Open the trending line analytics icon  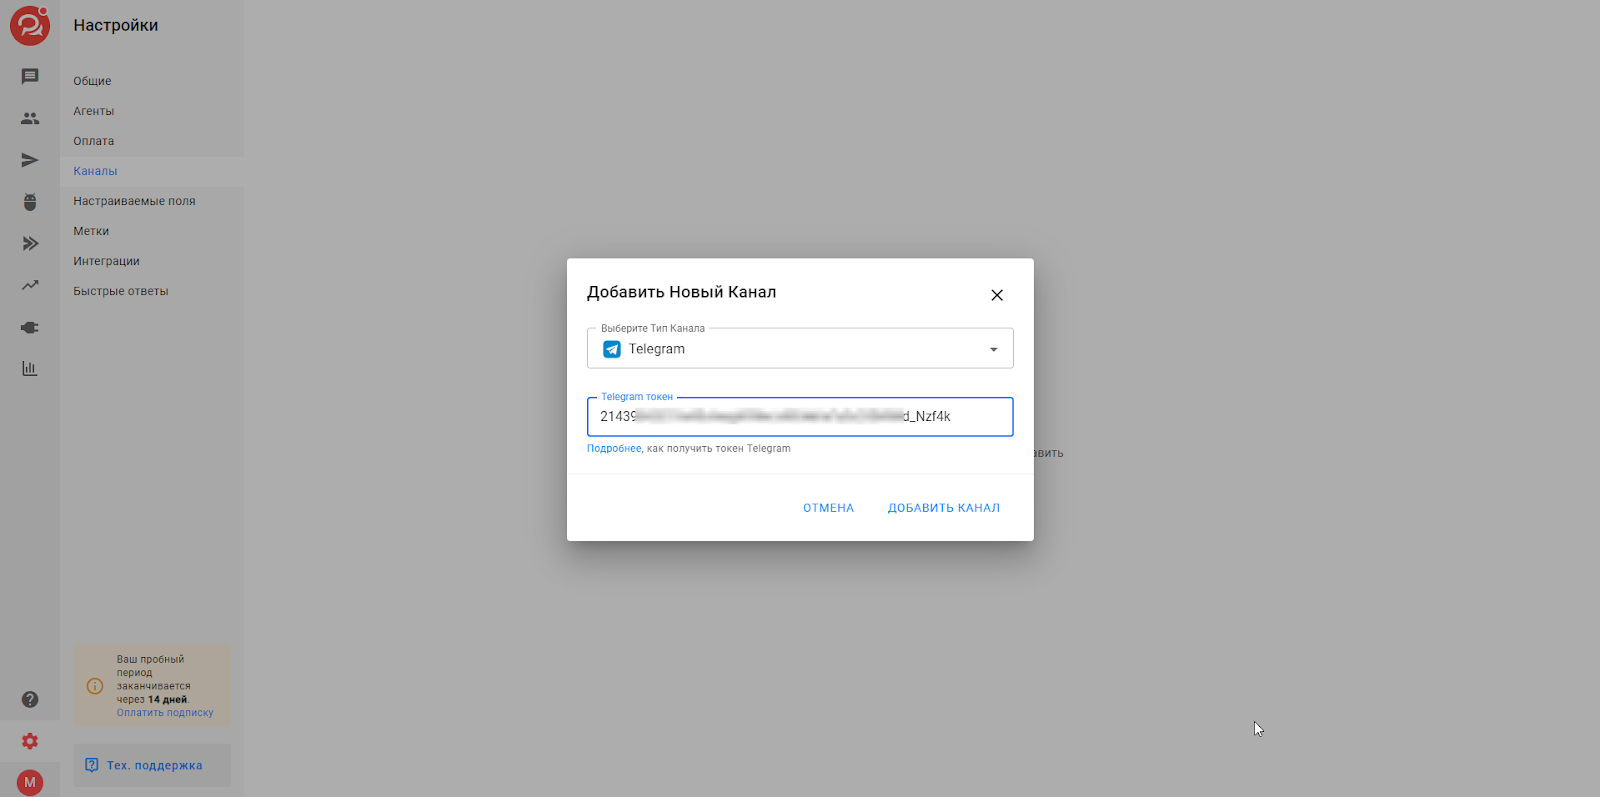point(30,285)
